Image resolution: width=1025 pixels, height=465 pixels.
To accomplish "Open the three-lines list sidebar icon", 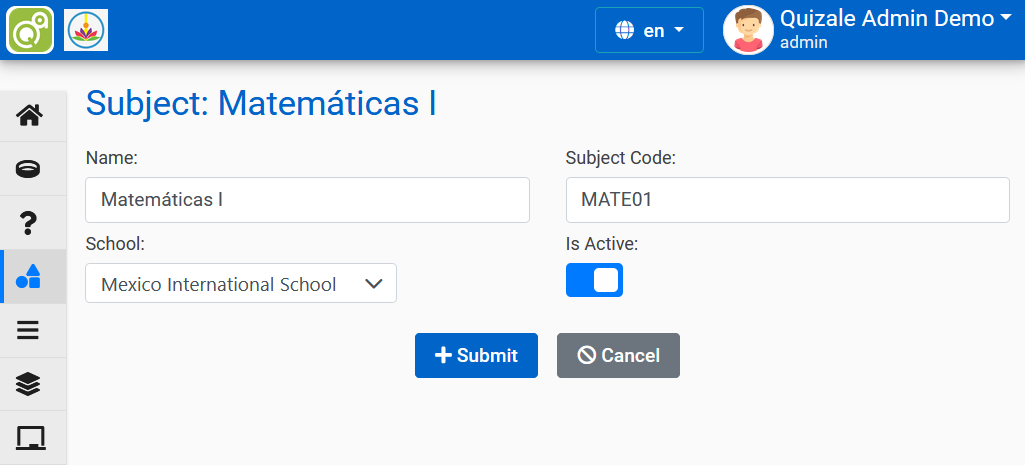I will [30, 330].
